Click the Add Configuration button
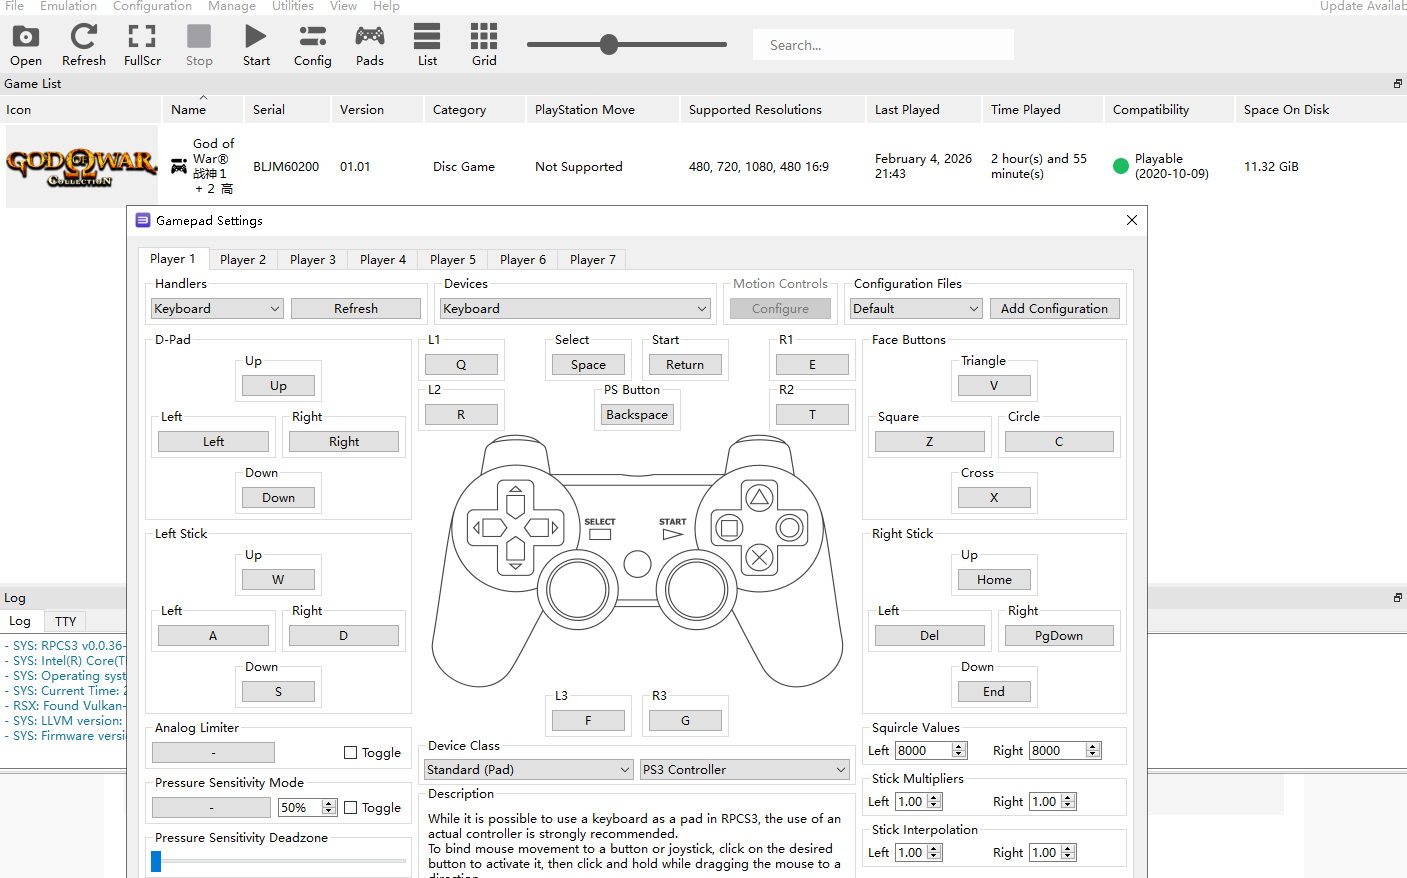 [x=1054, y=309]
